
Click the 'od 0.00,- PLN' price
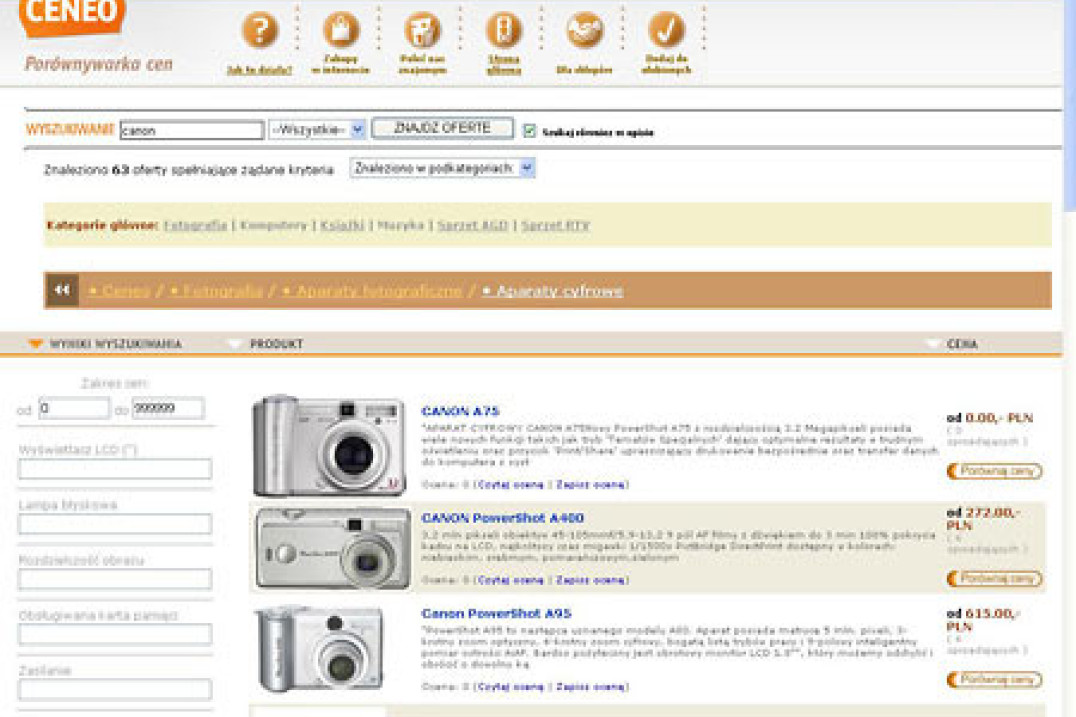click(990, 418)
